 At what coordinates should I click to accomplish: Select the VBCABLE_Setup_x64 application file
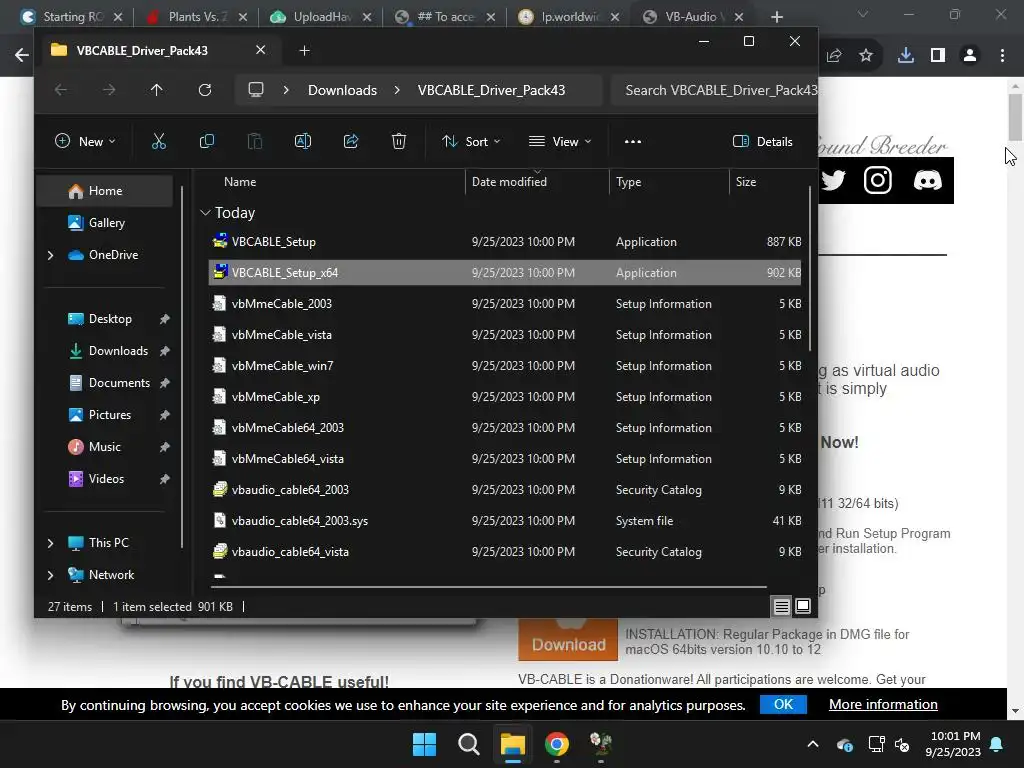[505, 272]
